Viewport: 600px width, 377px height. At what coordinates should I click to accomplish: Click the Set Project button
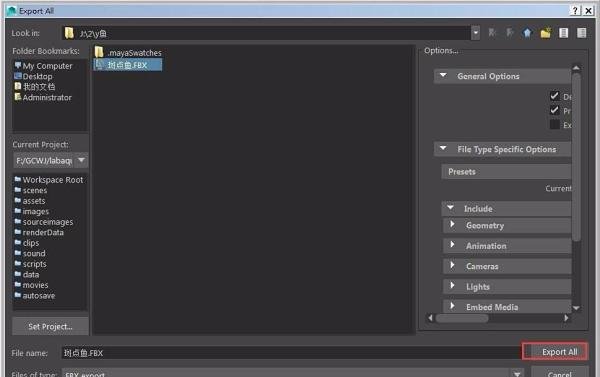pyautogui.click(x=50, y=326)
